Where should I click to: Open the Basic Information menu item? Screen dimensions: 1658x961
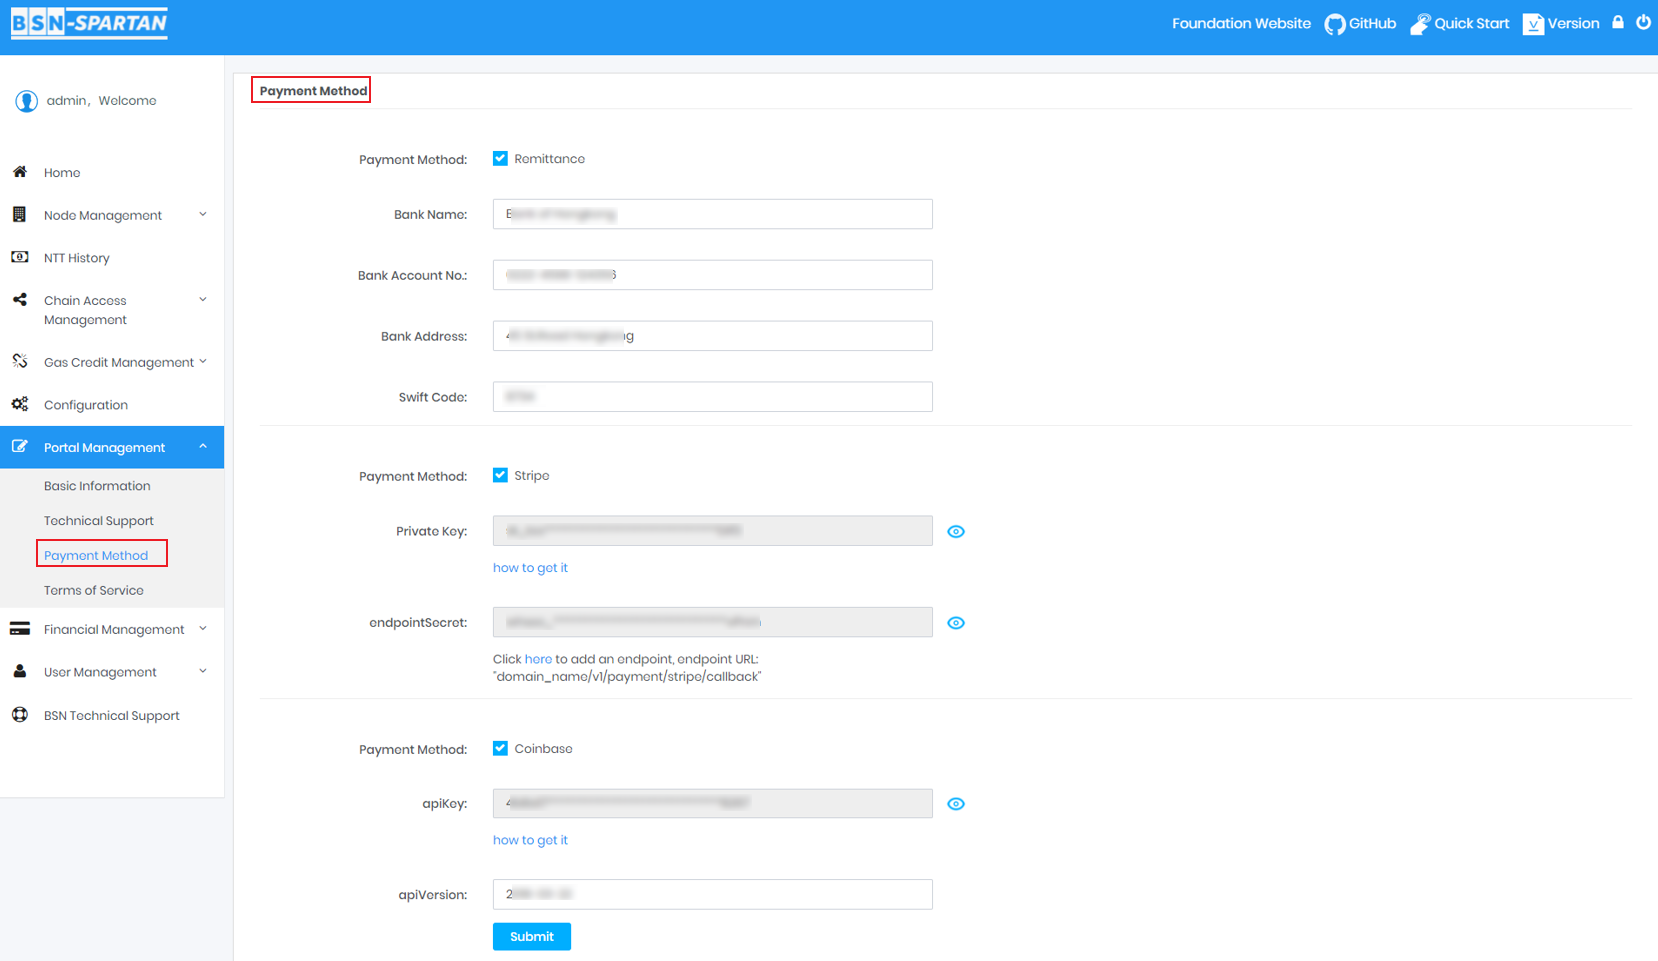point(97,485)
